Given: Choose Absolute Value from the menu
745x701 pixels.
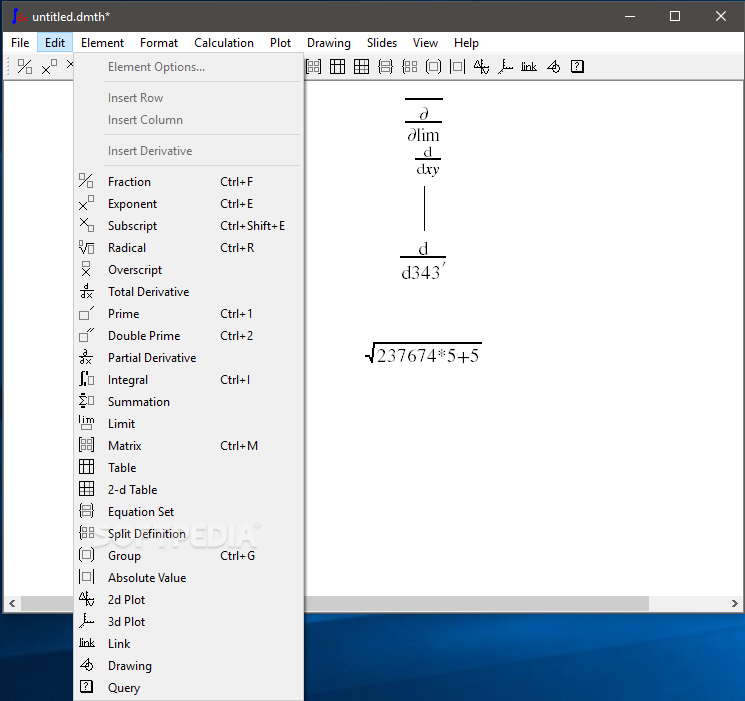Looking at the screenshot, I should 189,577.
